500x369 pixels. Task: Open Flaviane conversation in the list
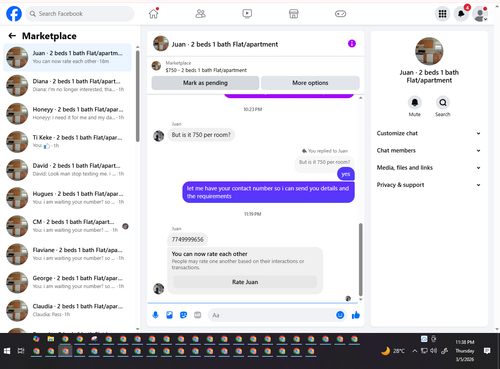click(x=67, y=254)
